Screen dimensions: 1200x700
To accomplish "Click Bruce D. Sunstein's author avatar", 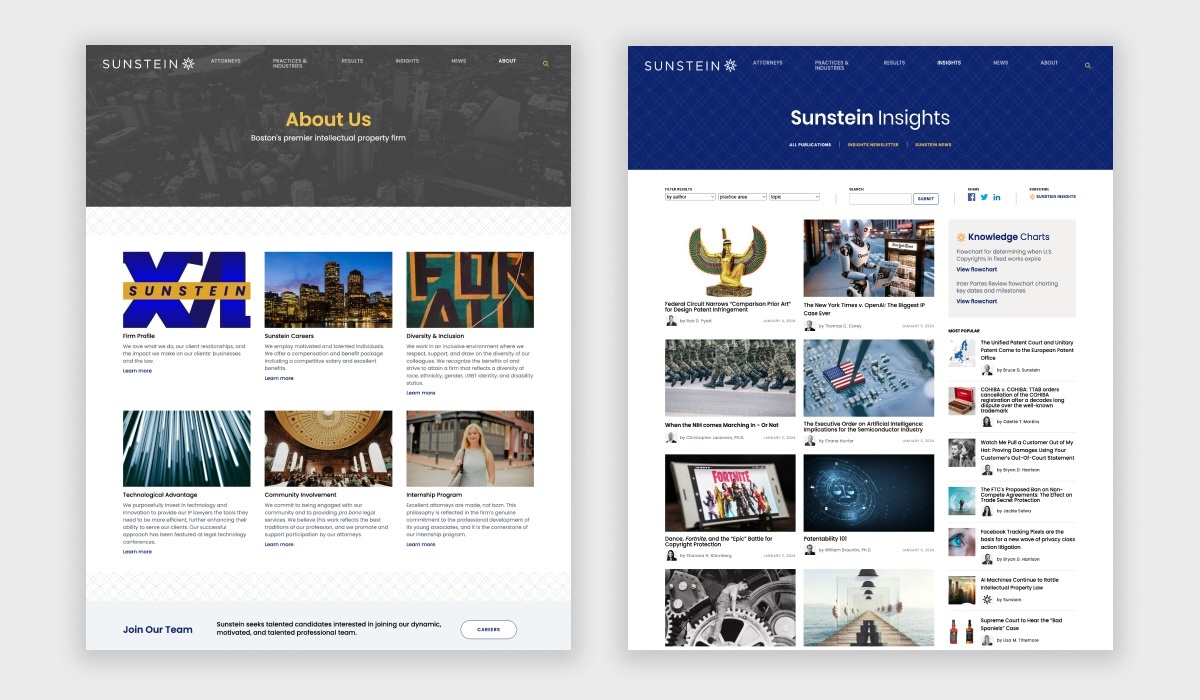I will (987, 370).
